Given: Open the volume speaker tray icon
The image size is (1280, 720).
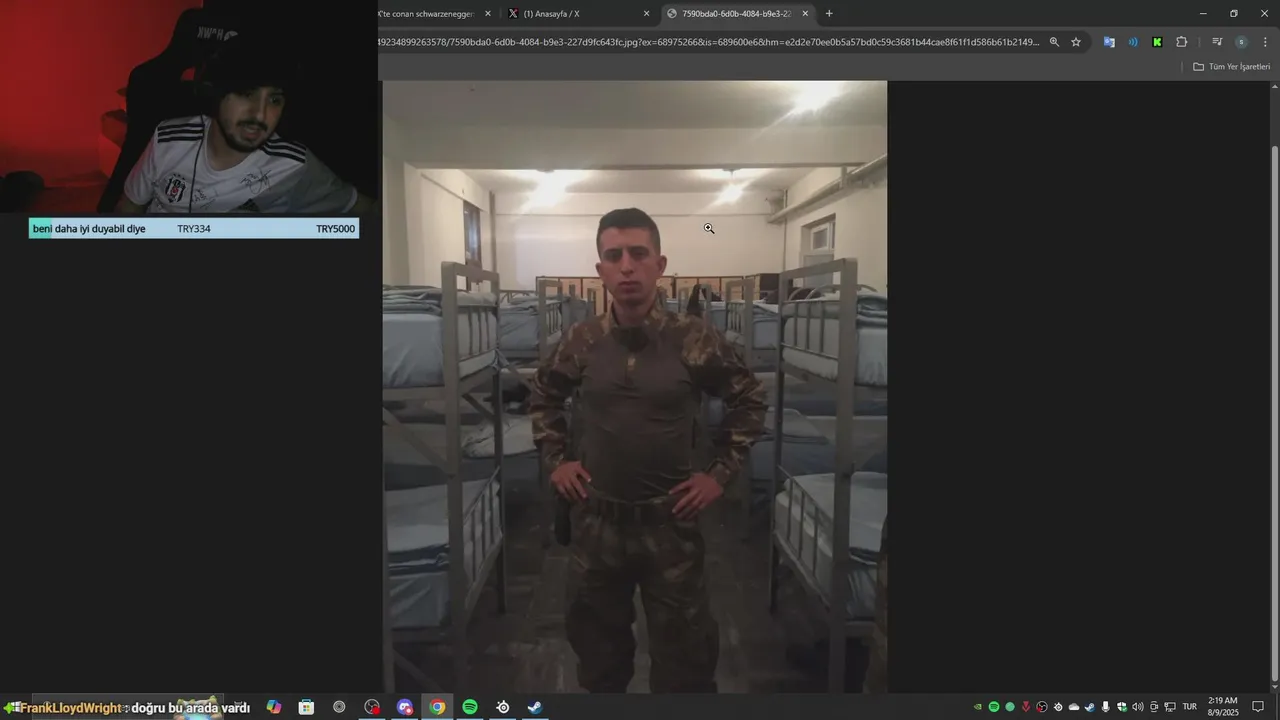Looking at the screenshot, I should (x=1138, y=707).
